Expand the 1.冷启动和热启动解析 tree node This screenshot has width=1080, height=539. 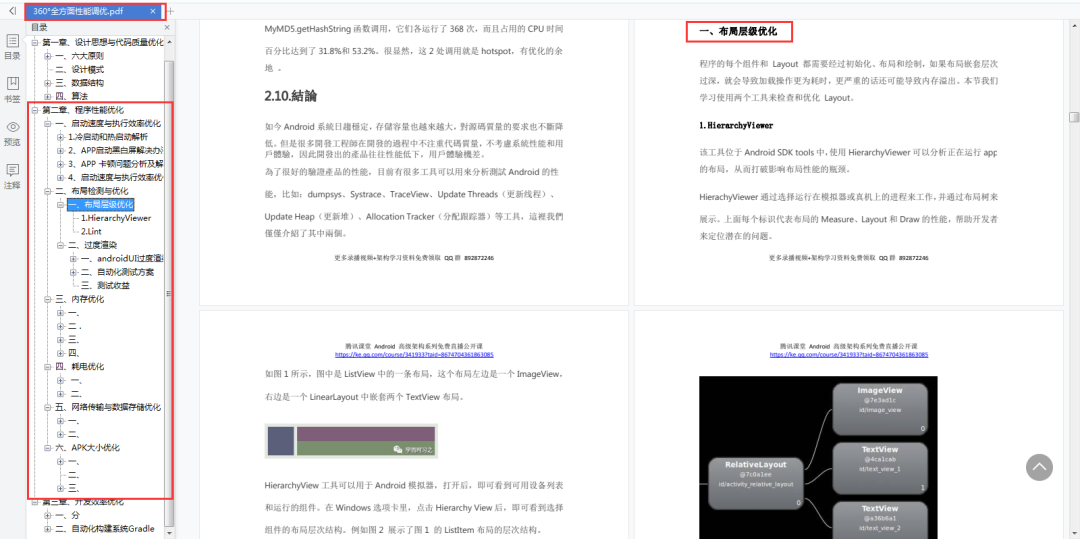point(61,137)
